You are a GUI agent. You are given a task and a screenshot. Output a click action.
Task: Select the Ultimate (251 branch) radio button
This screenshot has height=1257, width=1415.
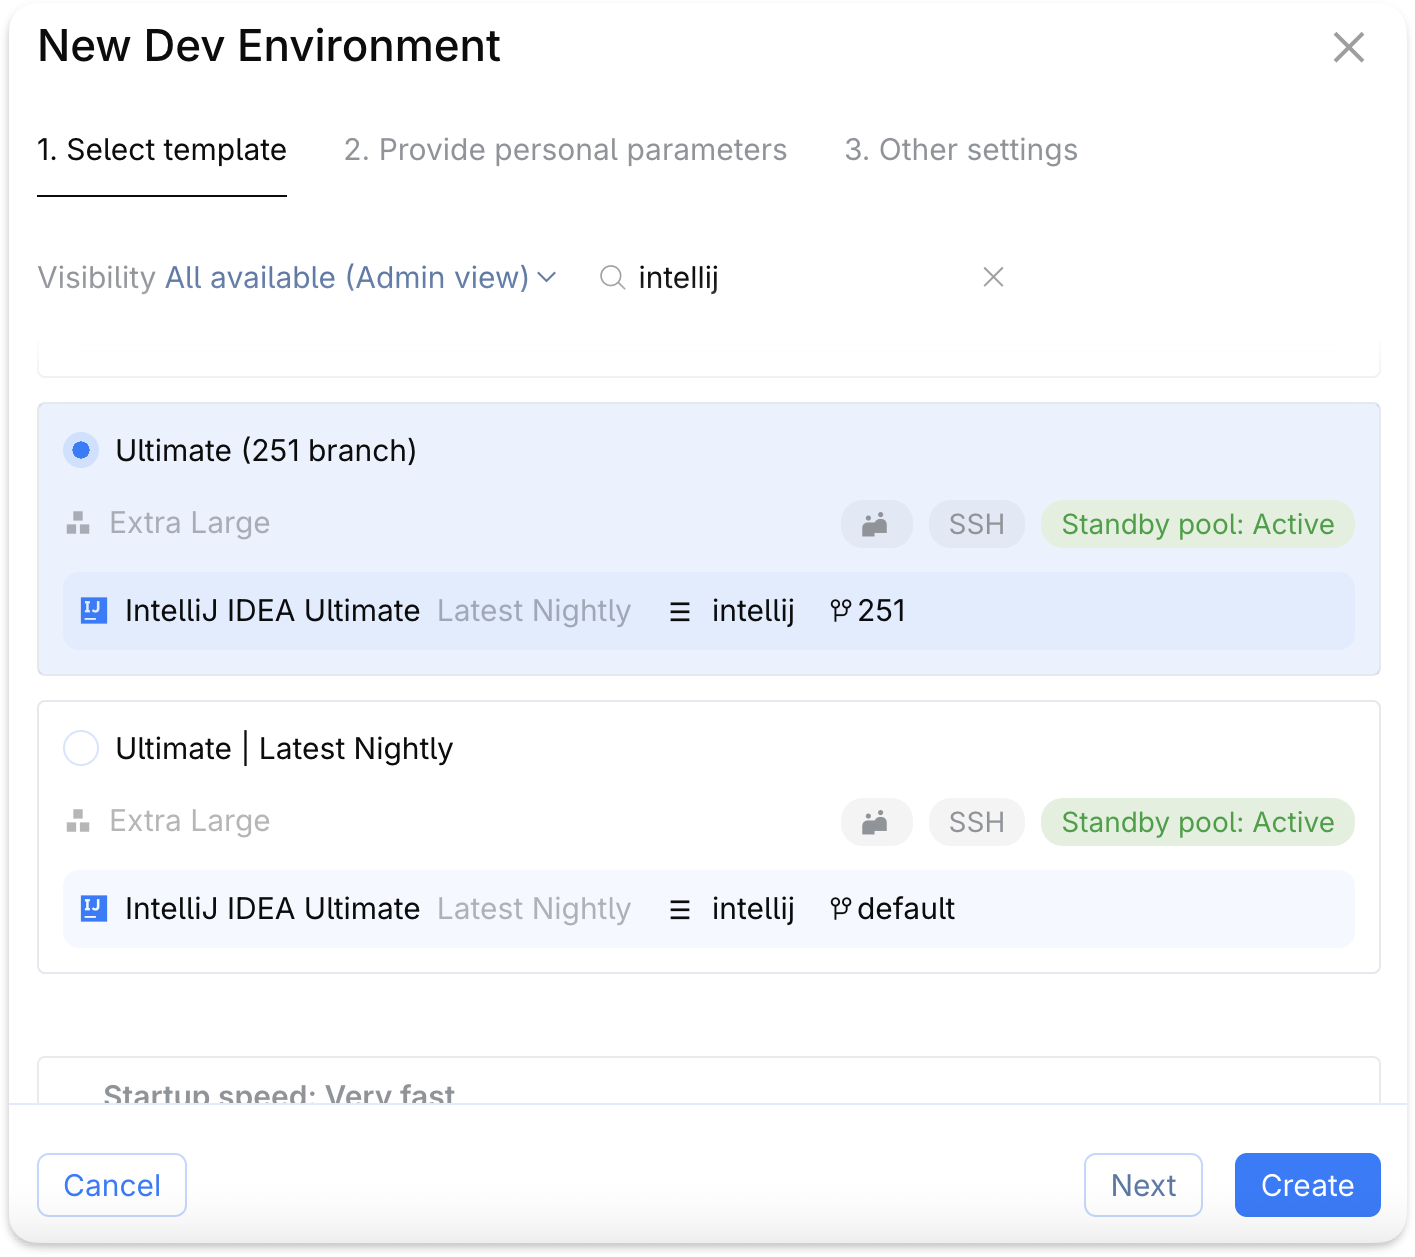pyautogui.click(x=81, y=450)
